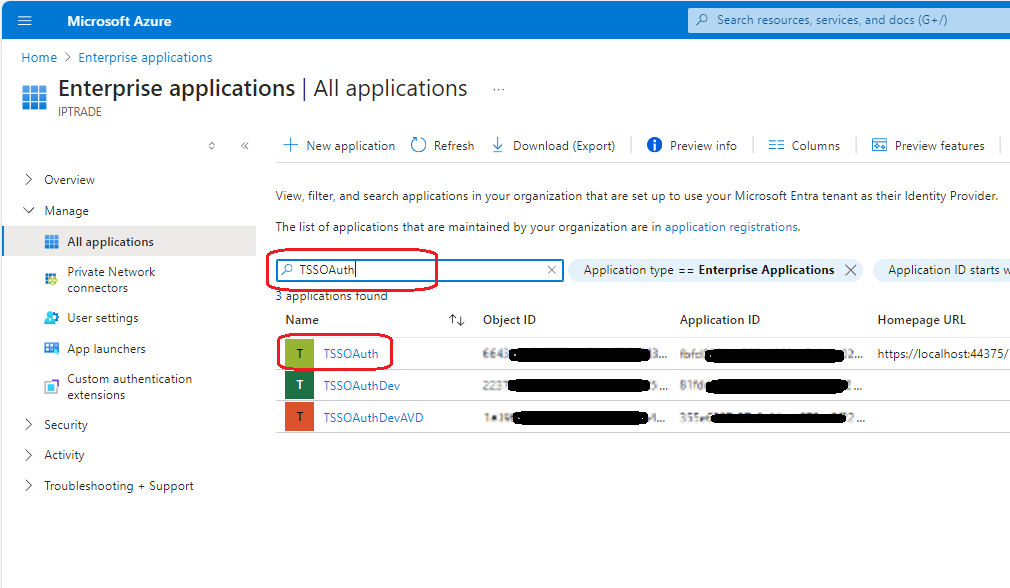
Task: Collapse the Manage section
Action: (28, 211)
